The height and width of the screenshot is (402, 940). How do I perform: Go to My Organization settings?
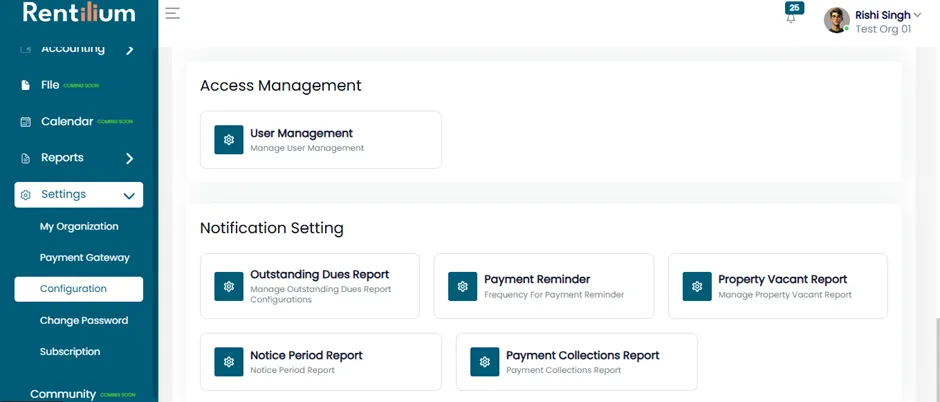point(79,226)
